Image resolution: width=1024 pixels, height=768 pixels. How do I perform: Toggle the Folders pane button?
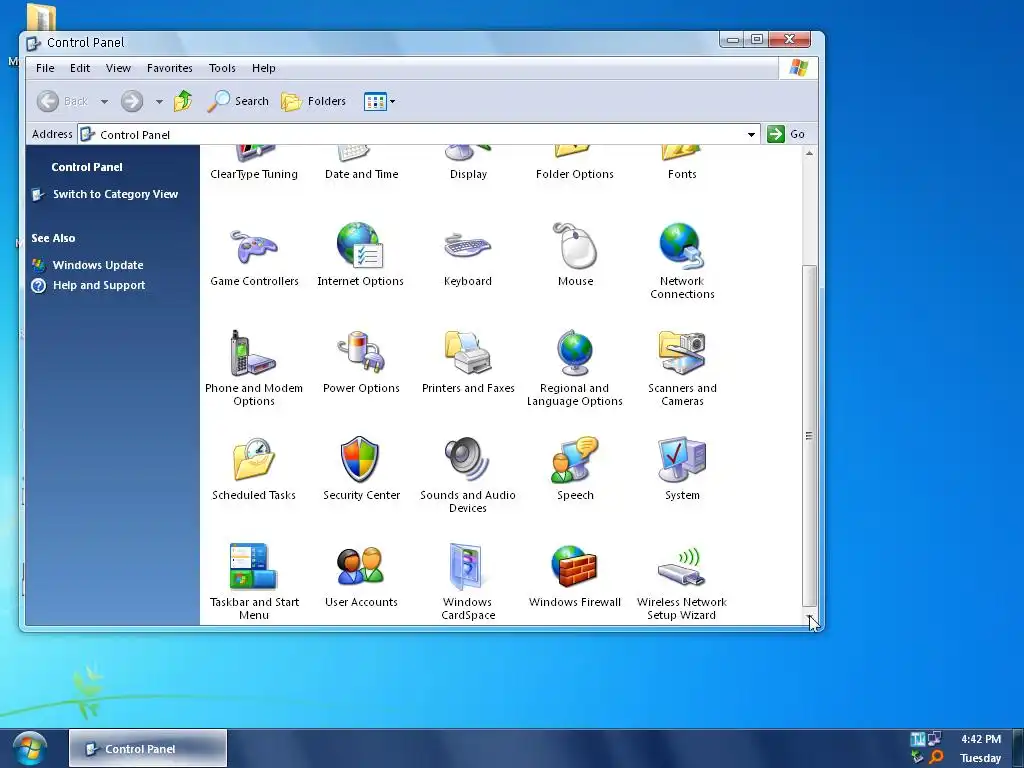[313, 101]
